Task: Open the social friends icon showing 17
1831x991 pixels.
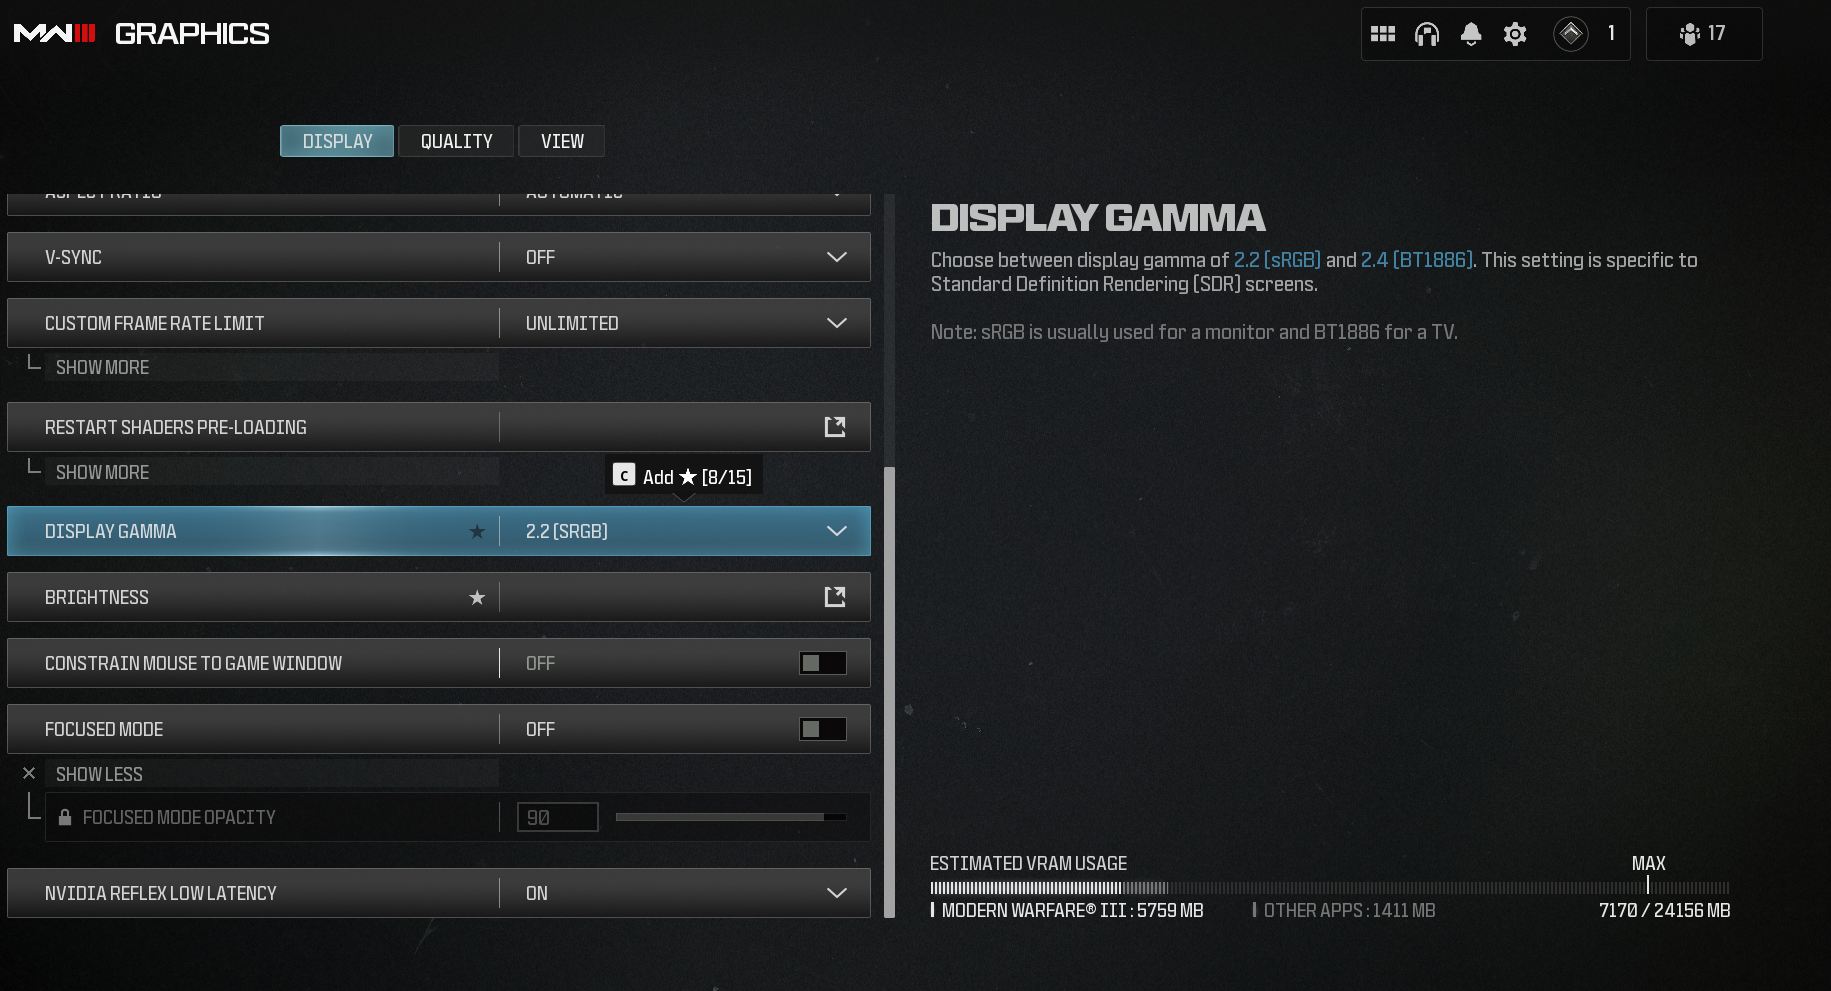Action: pos(1703,34)
